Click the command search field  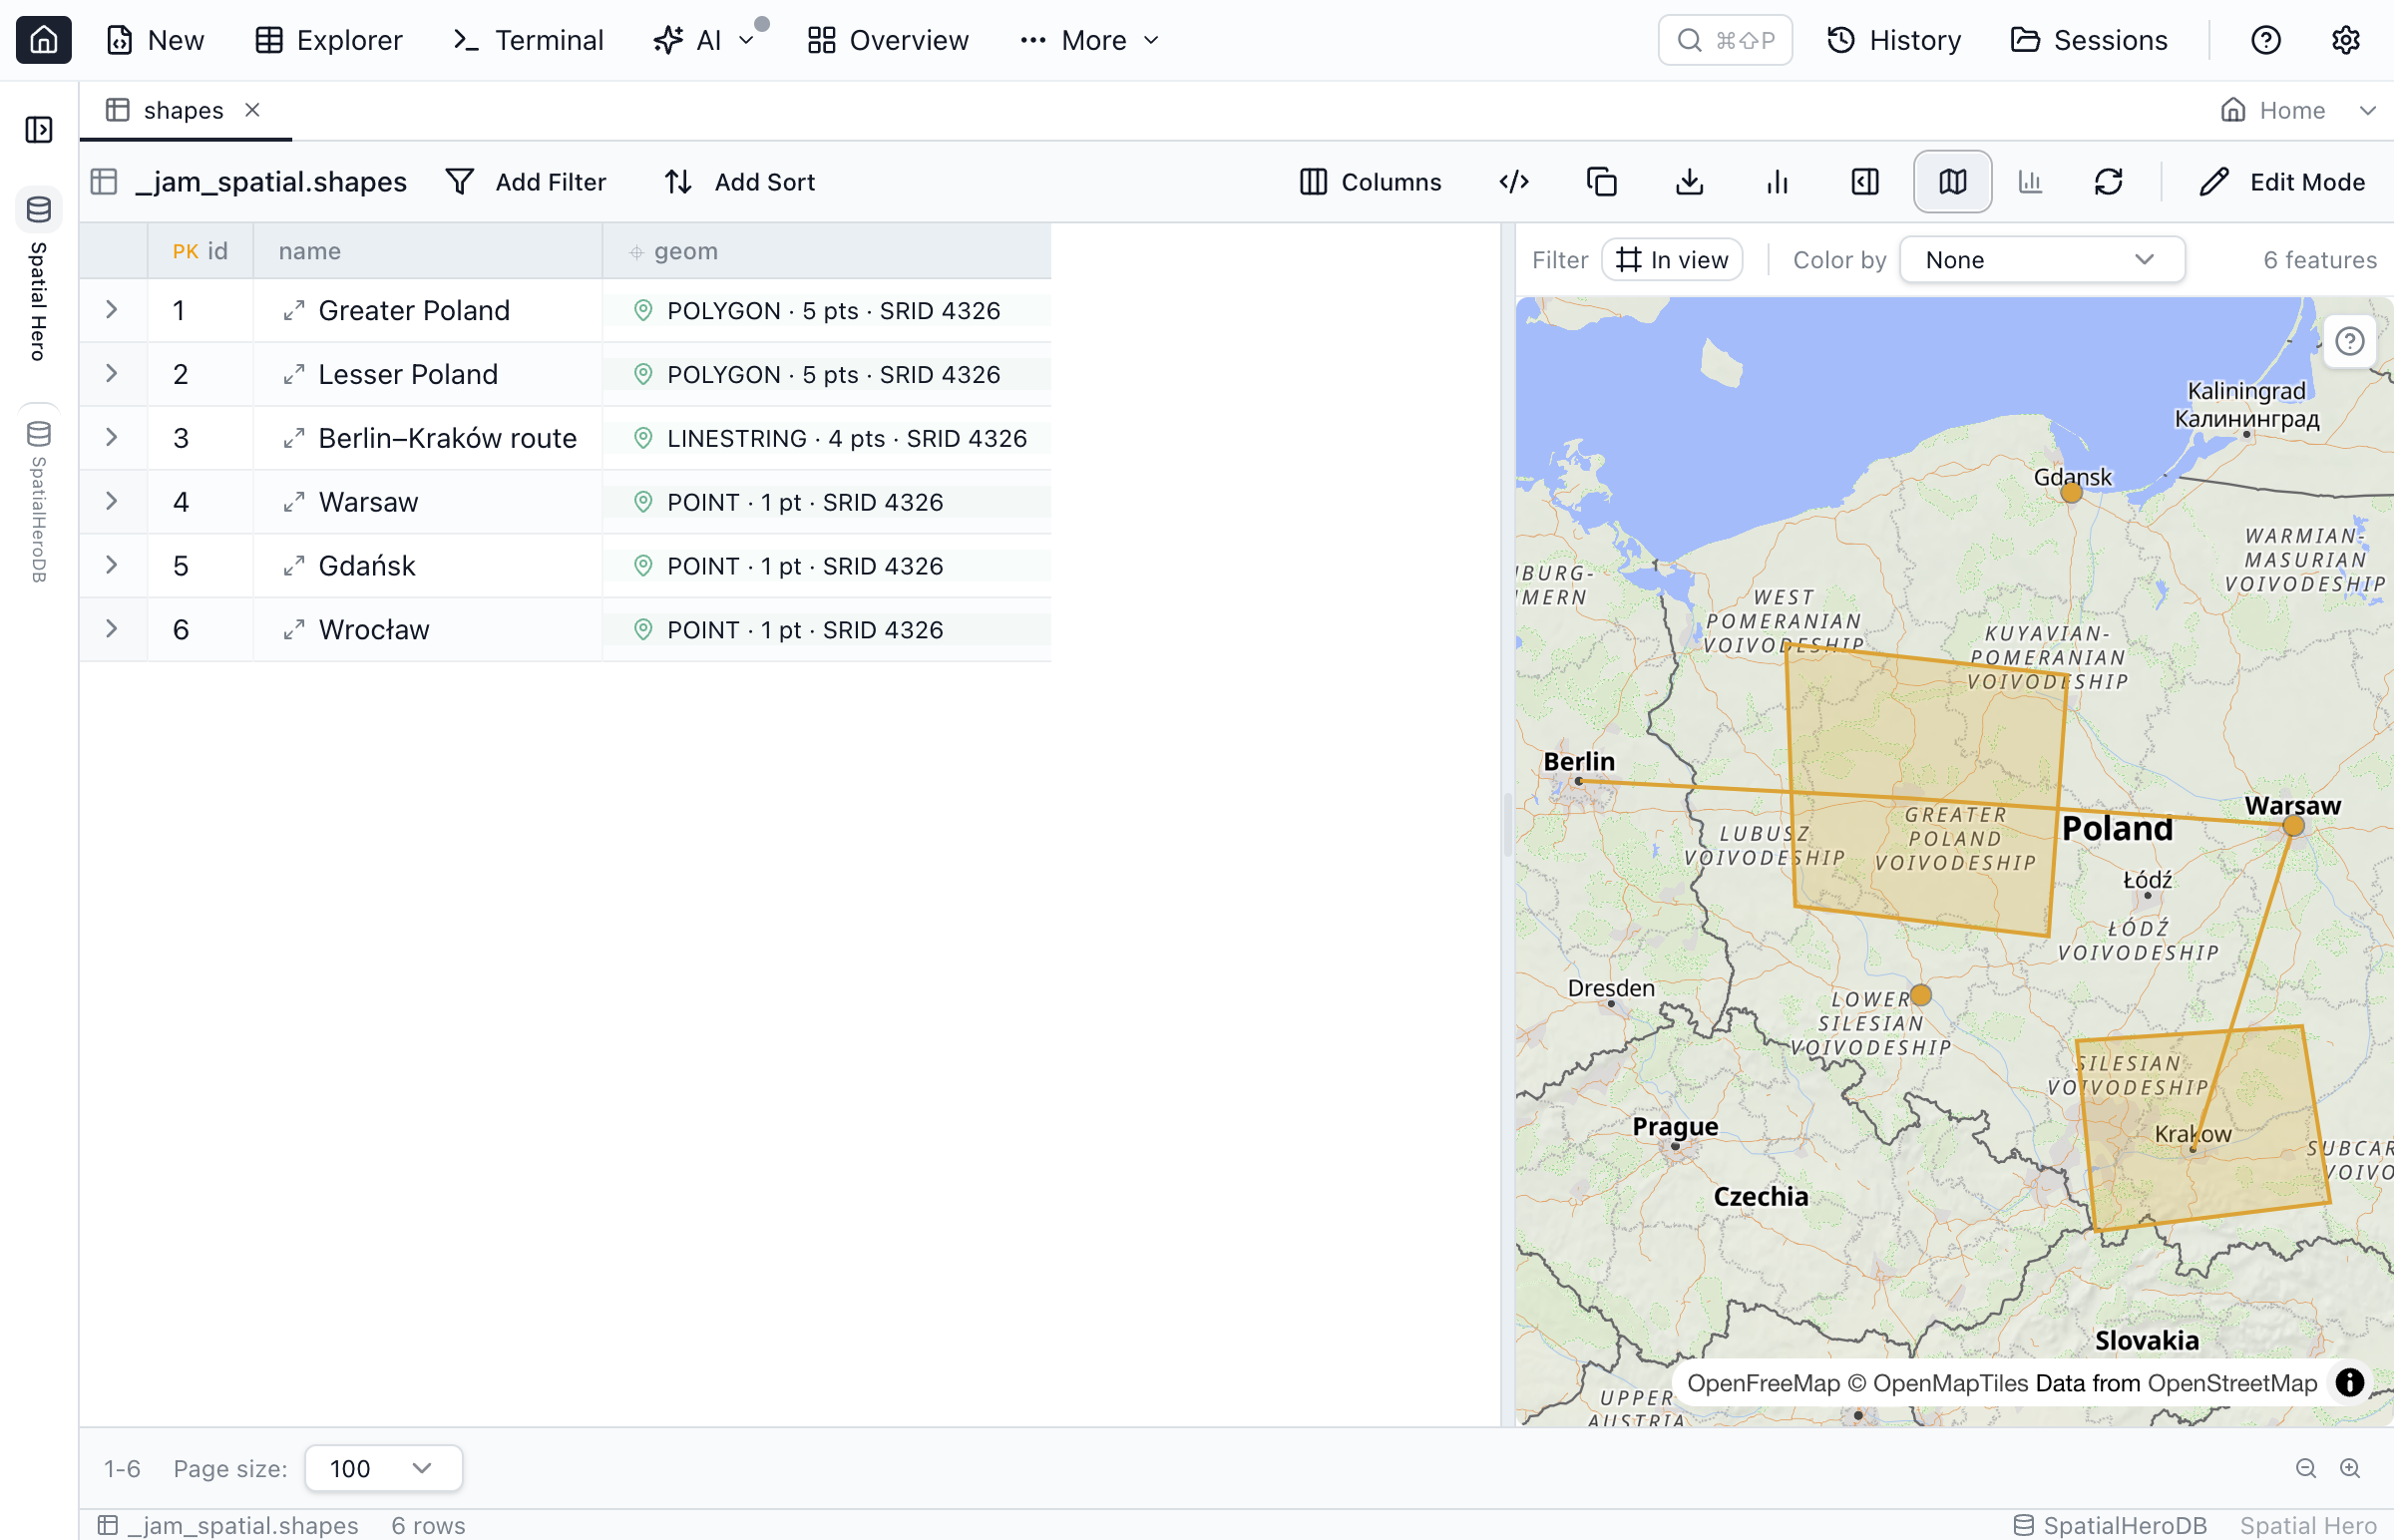click(1724, 40)
